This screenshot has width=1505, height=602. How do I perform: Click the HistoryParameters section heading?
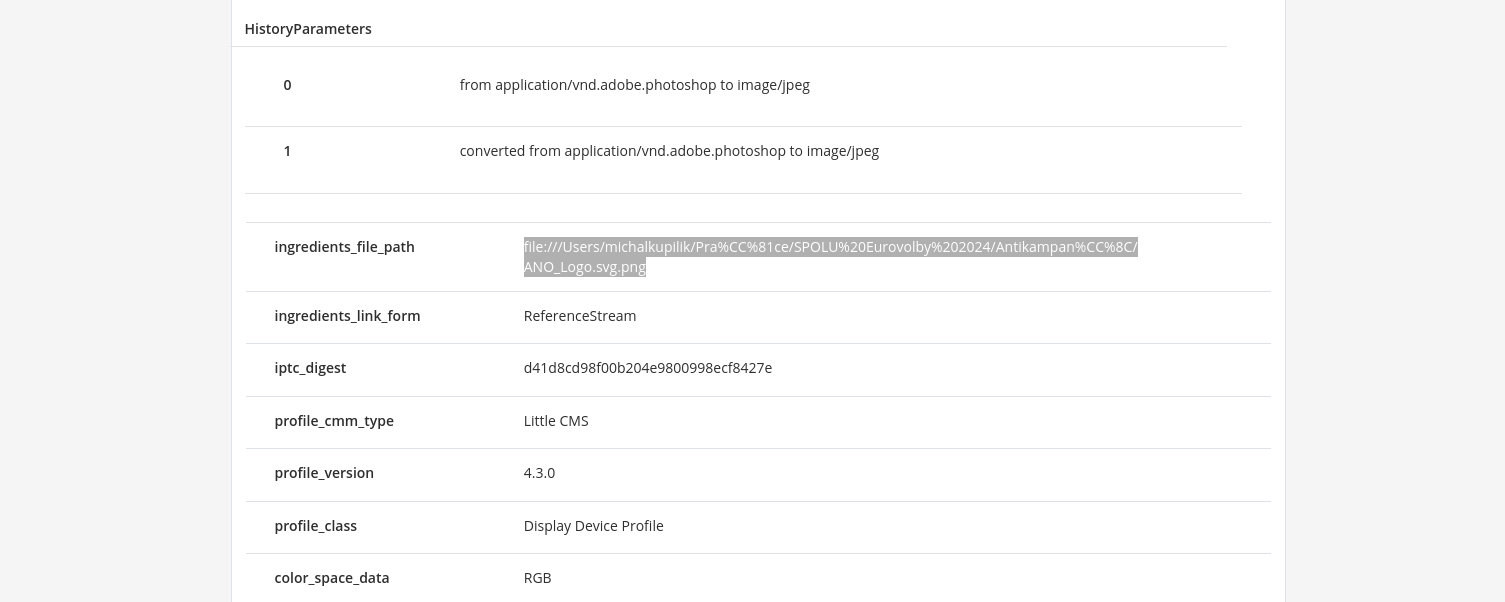[308, 29]
